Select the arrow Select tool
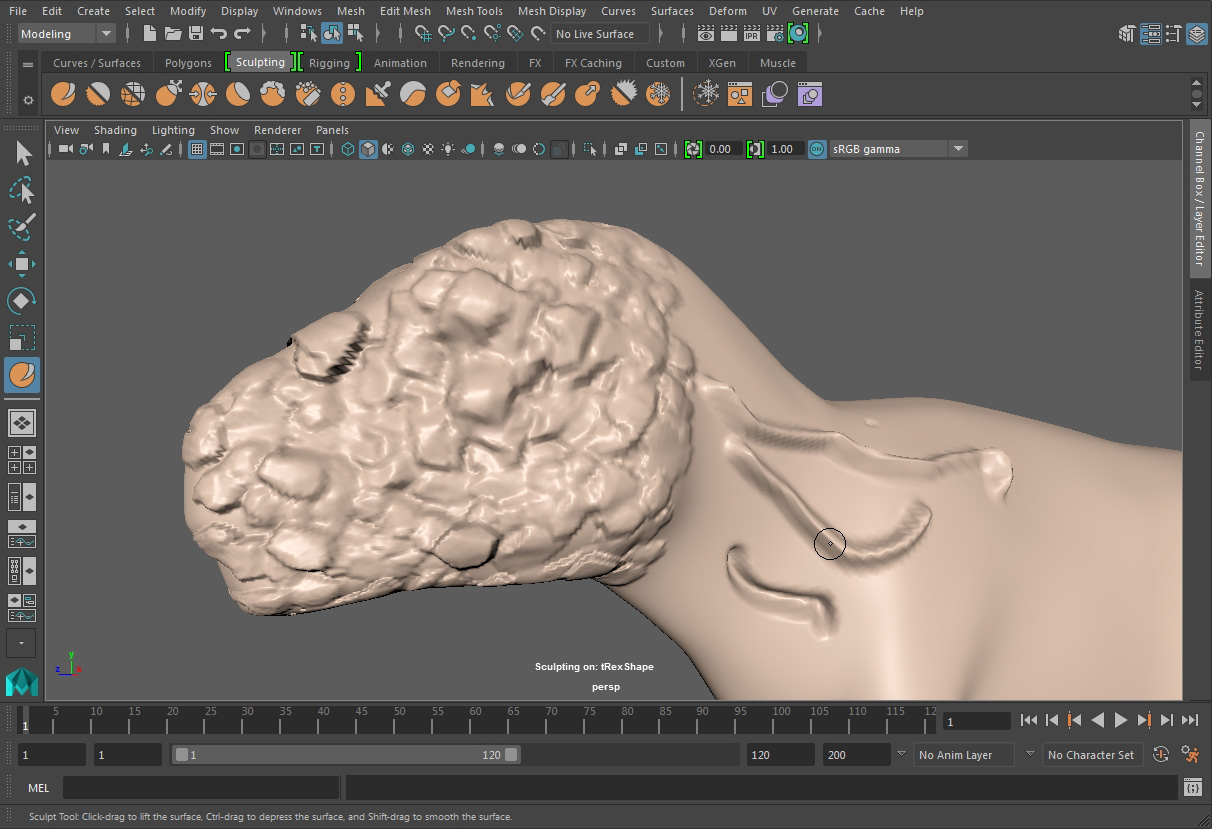 point(22,153)
